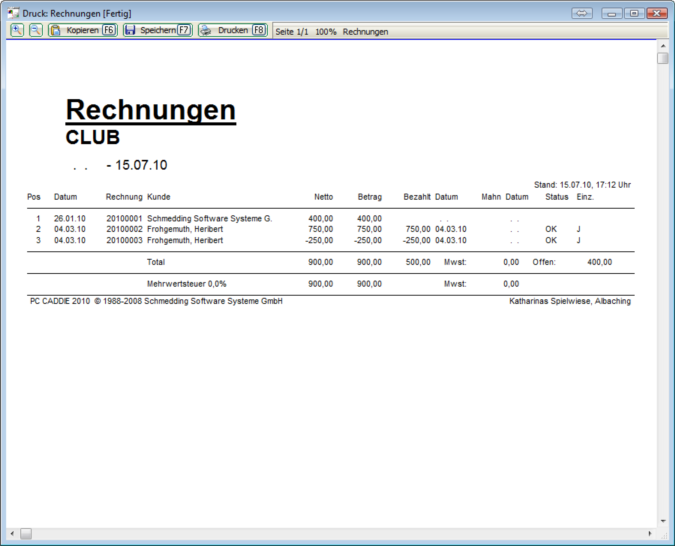Click the vertical scrollbar down arrow
Viewport: 675px width, 546px height.
(x=662, y=521)
